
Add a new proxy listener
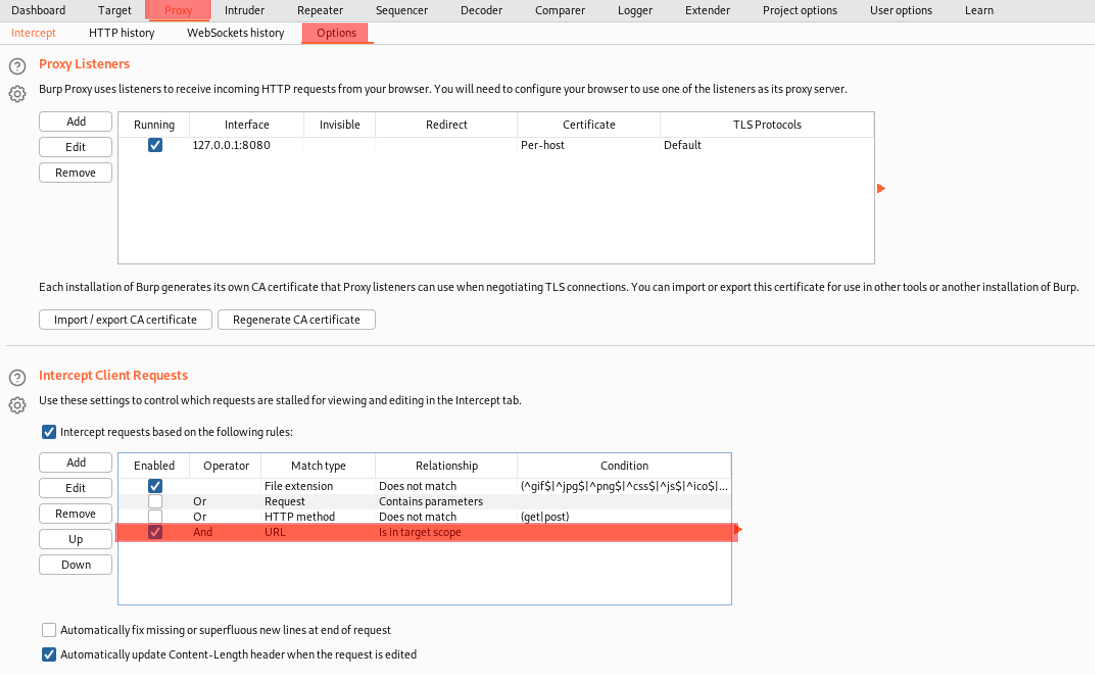coord(75,121)
